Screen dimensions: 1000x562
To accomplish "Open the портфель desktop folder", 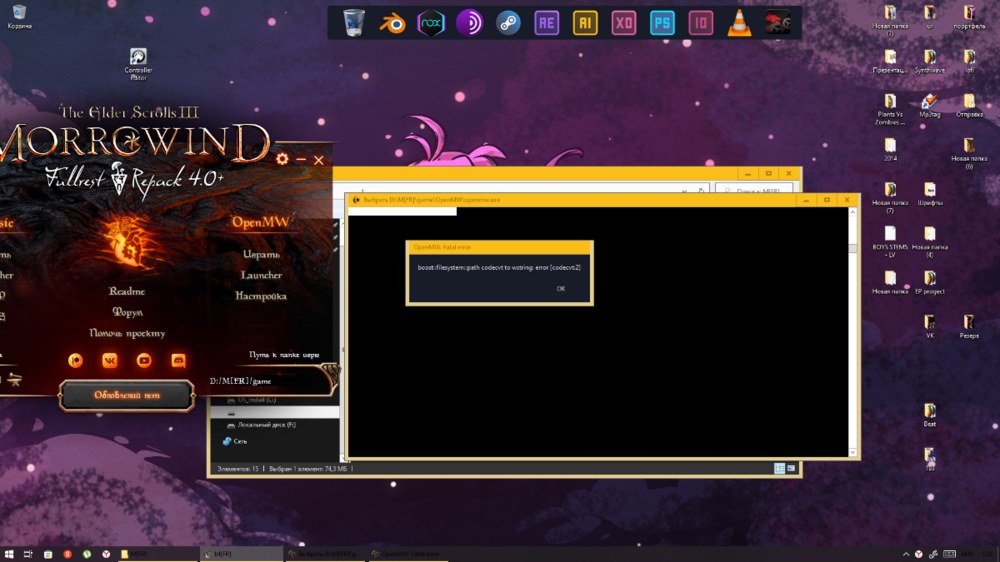I will point(969,17).
